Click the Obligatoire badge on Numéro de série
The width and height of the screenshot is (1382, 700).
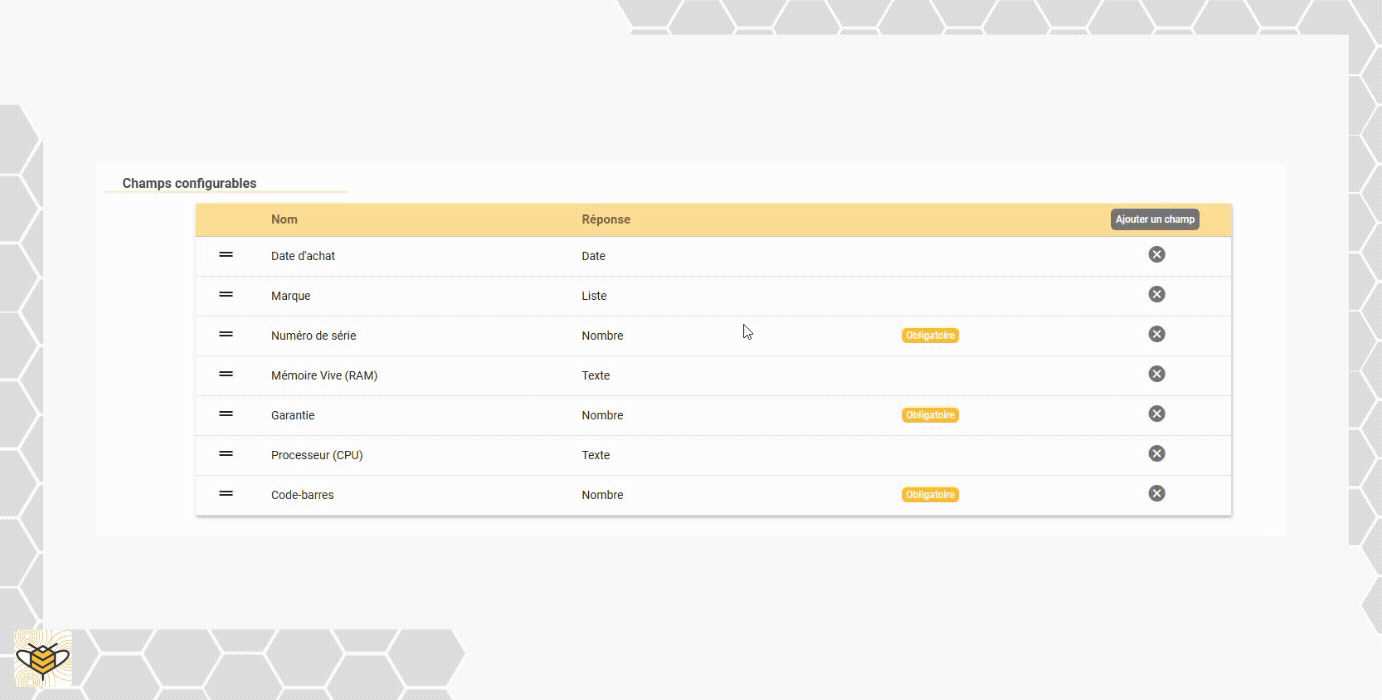[930, 335]
